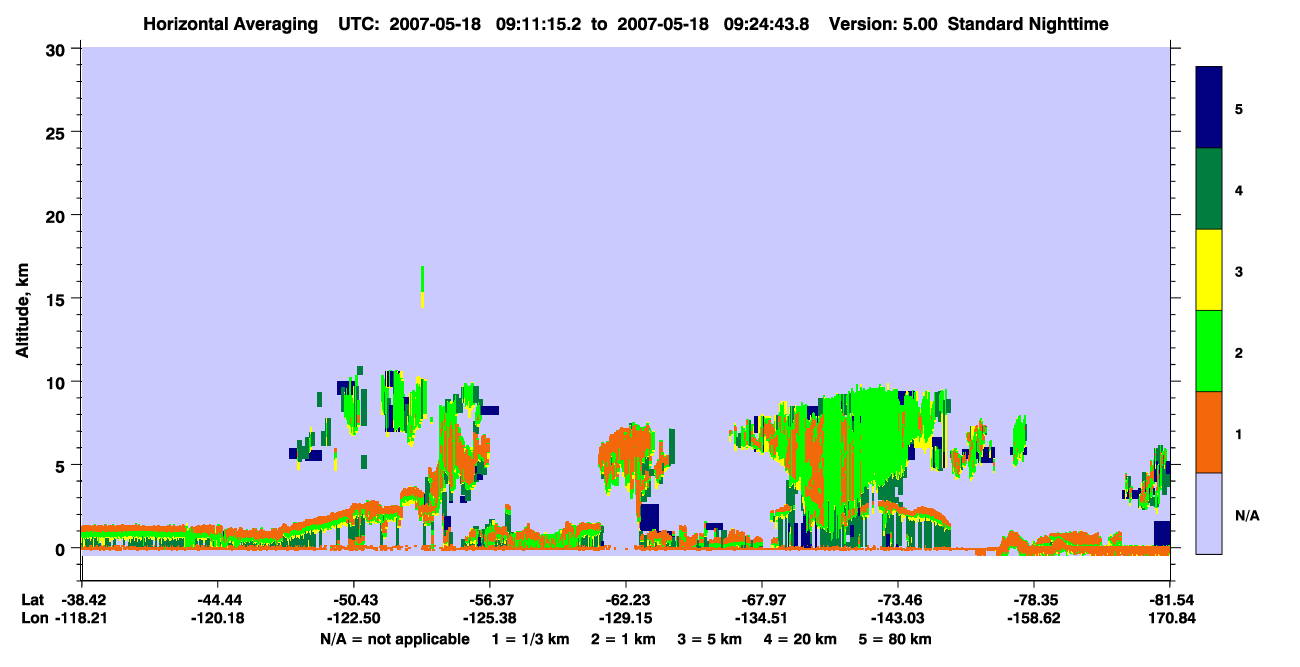Click the 'Lon' row label
This screenshot has height=667, width=1300.
coord(33,618)
